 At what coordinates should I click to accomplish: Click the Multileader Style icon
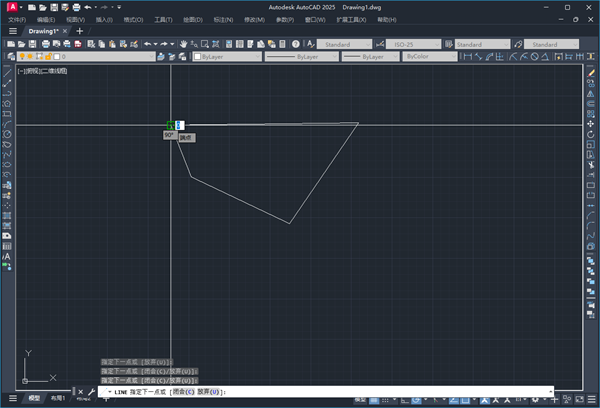518,44
